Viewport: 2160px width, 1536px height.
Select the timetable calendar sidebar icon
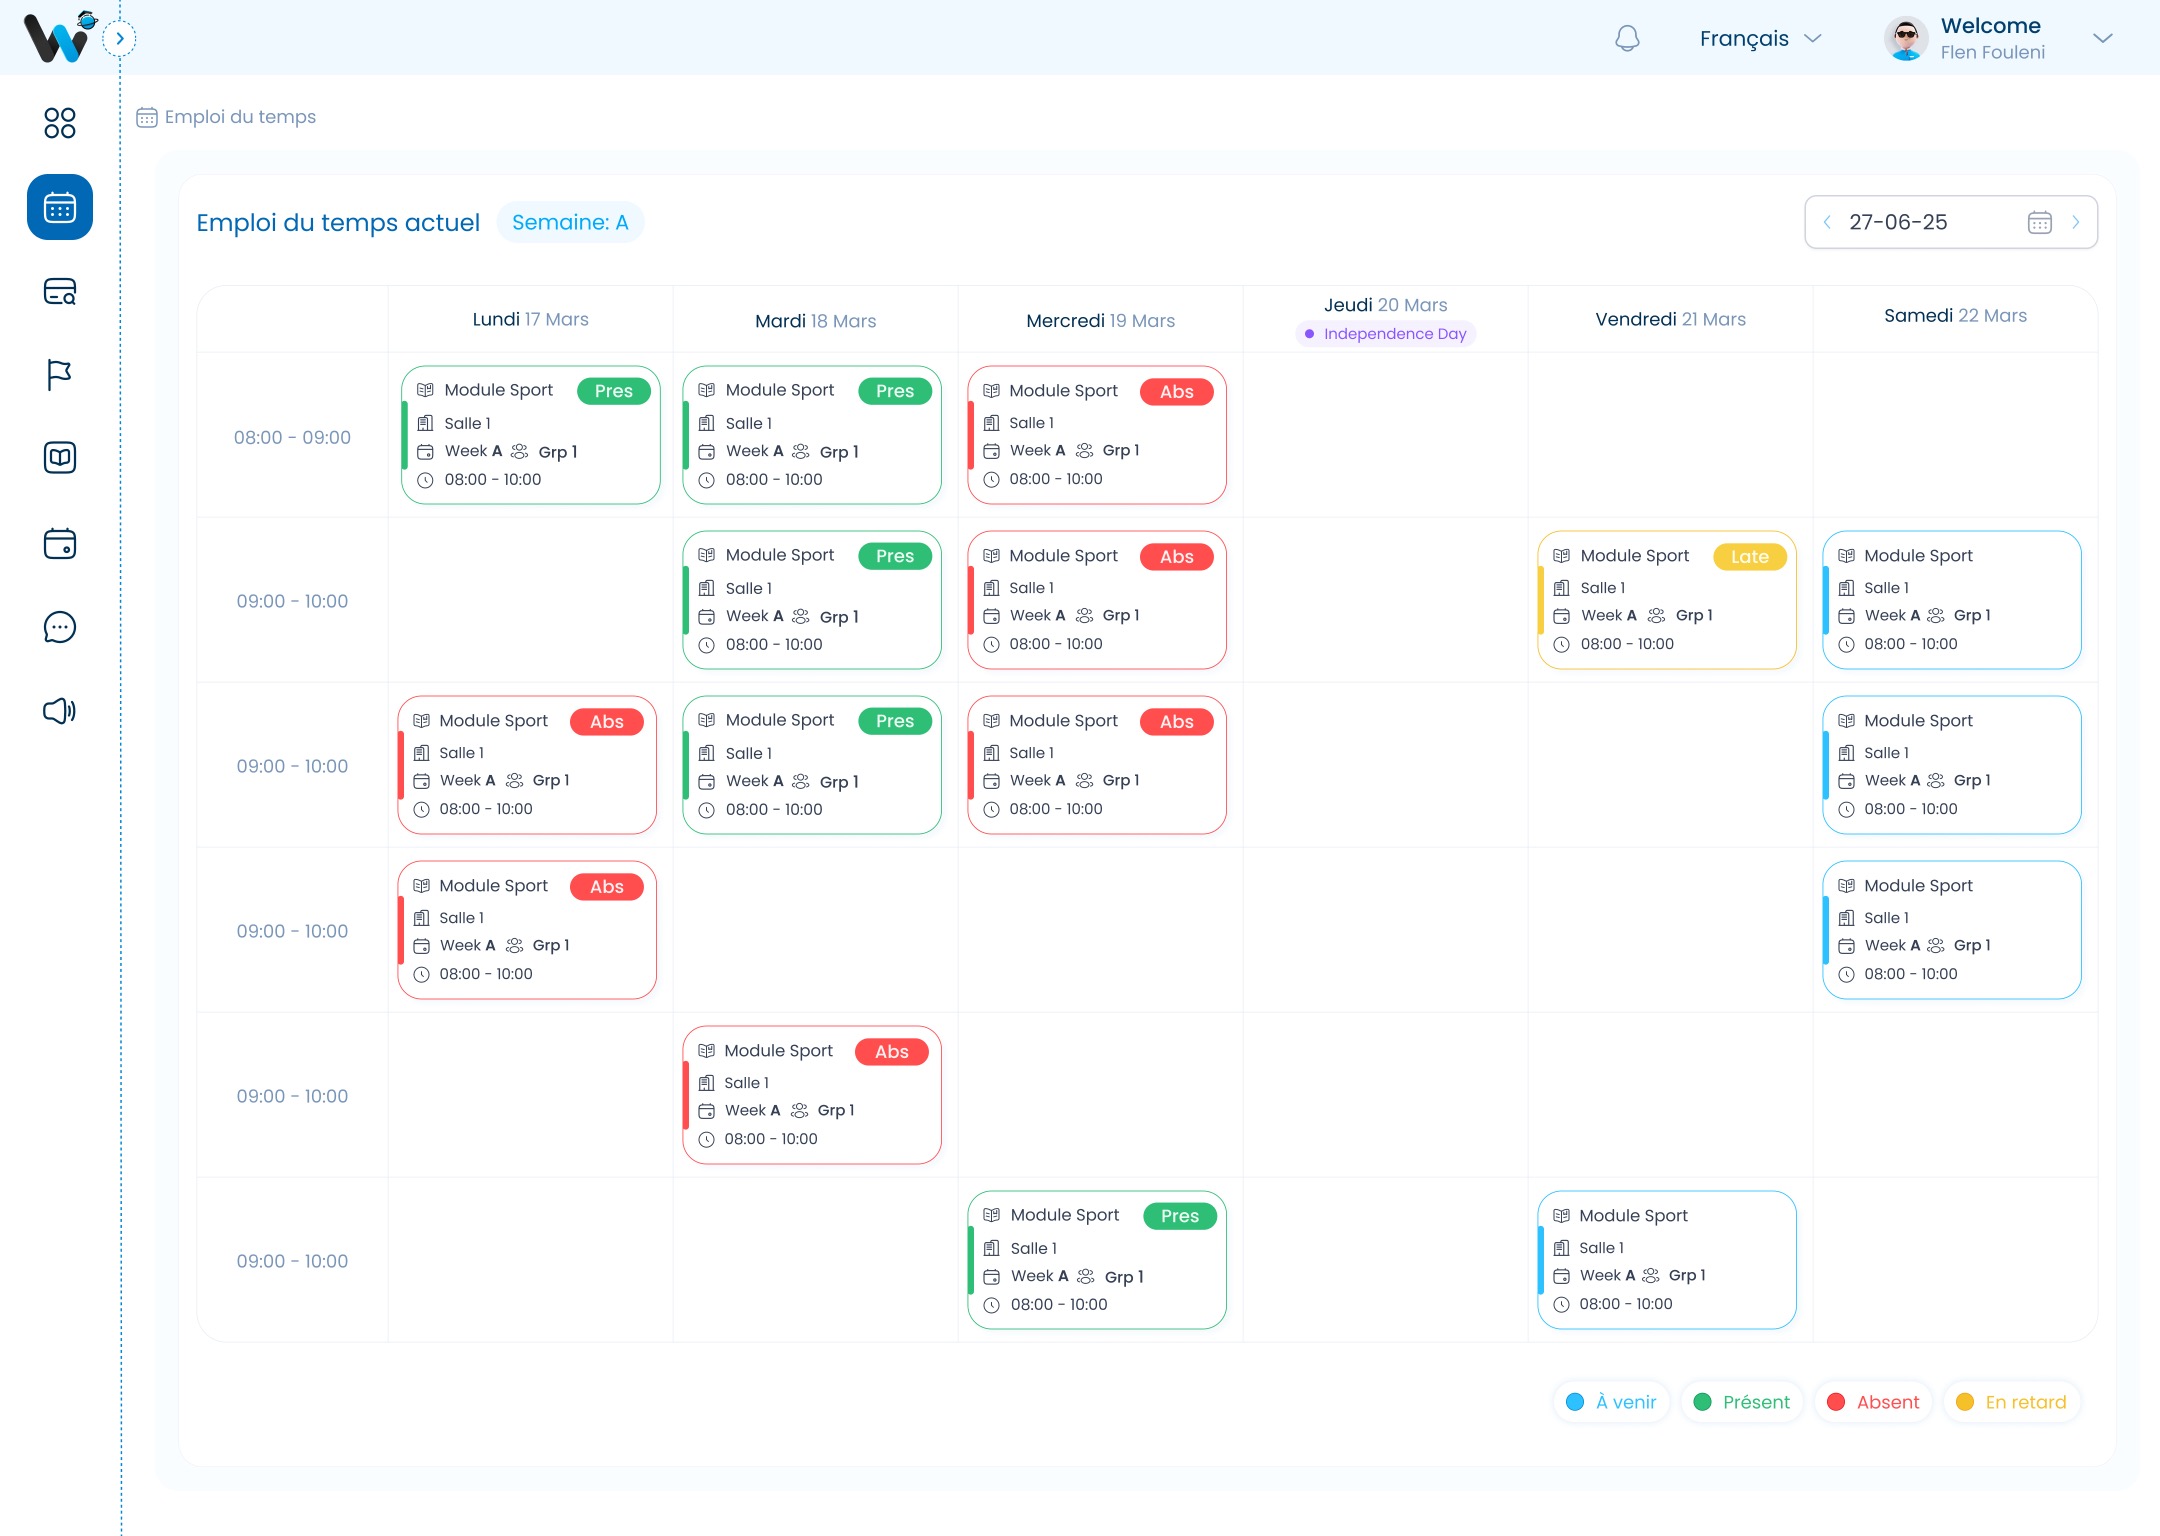(60, 207)
